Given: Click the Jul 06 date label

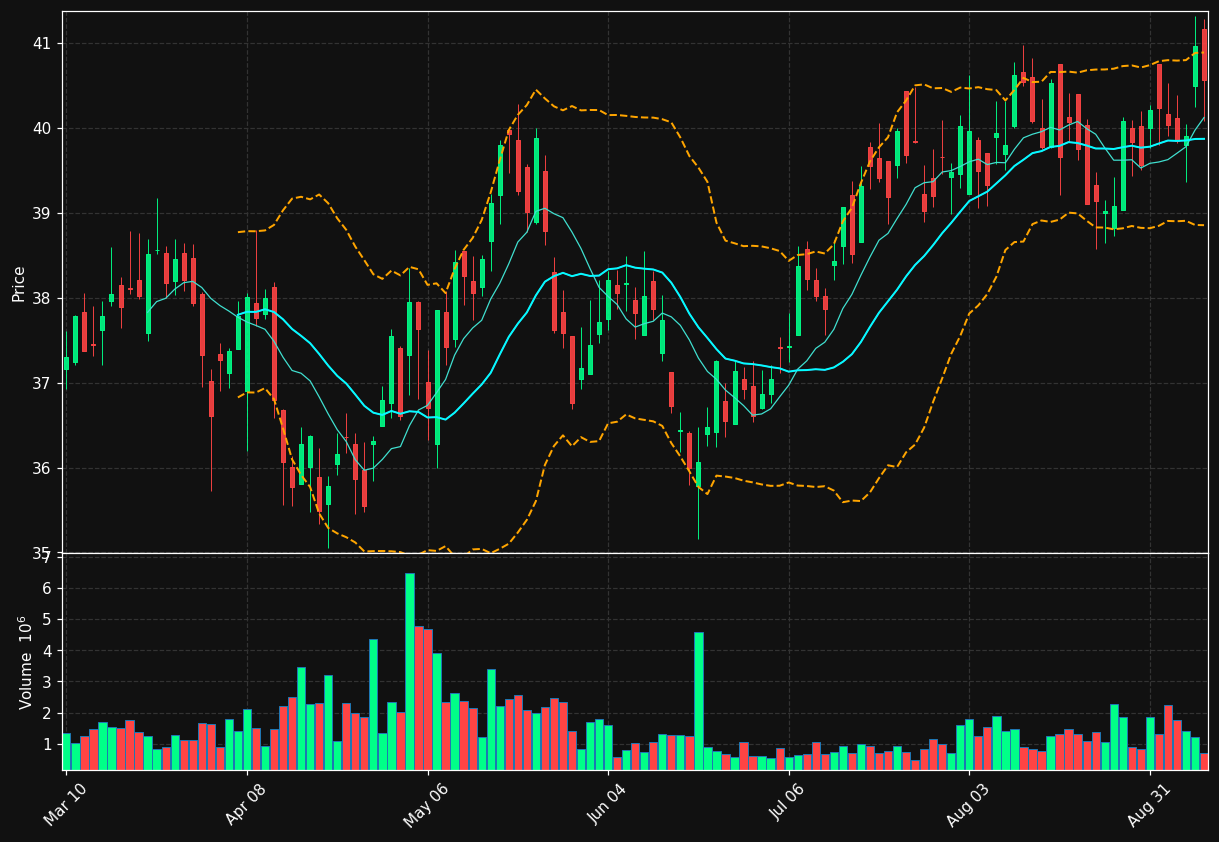Looking at the screenshot, I should click(788, 804).
